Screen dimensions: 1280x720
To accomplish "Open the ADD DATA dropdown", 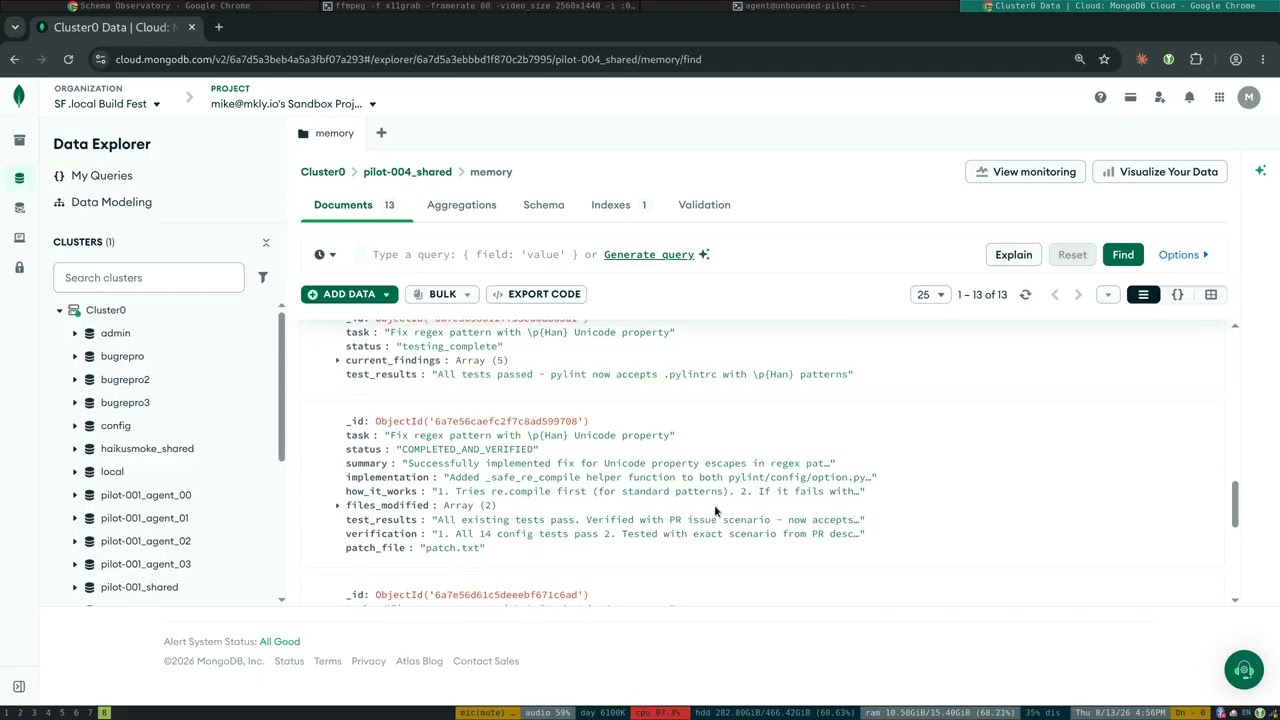I will click(x=349, y=294).
